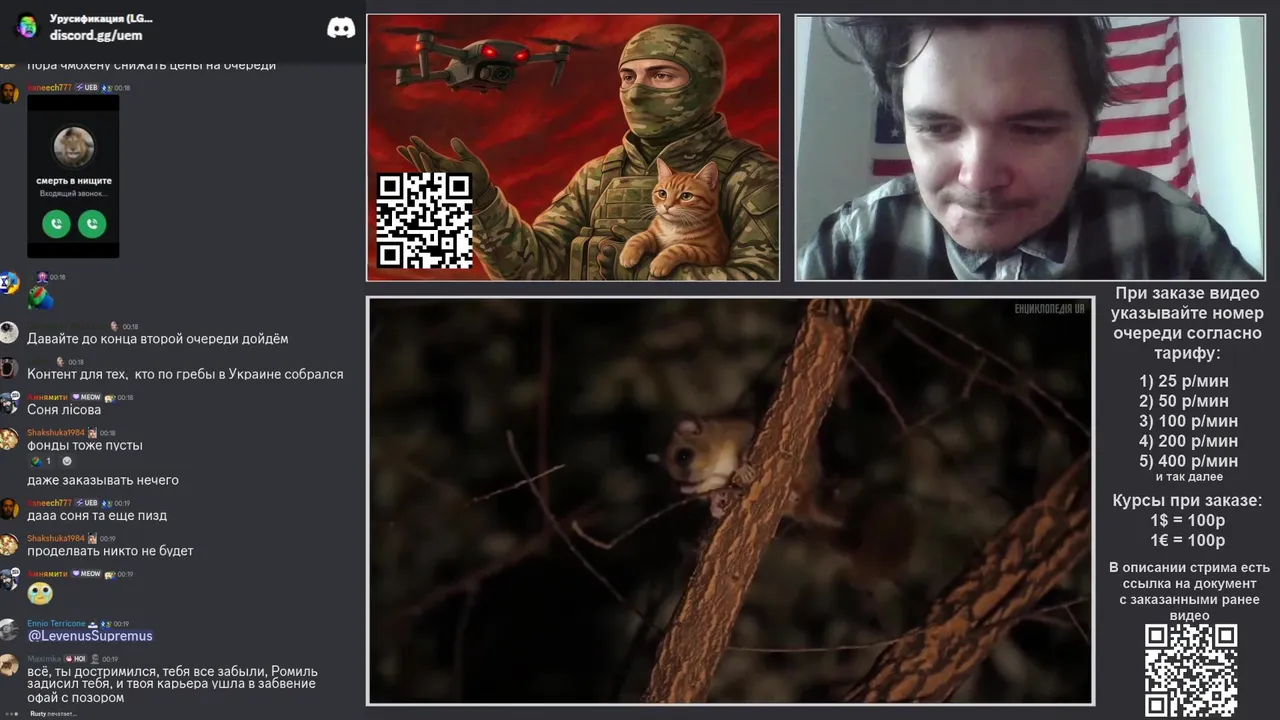
Task: Click the message 'даже заказывать нечего'
Action: (x=103, y=480)
